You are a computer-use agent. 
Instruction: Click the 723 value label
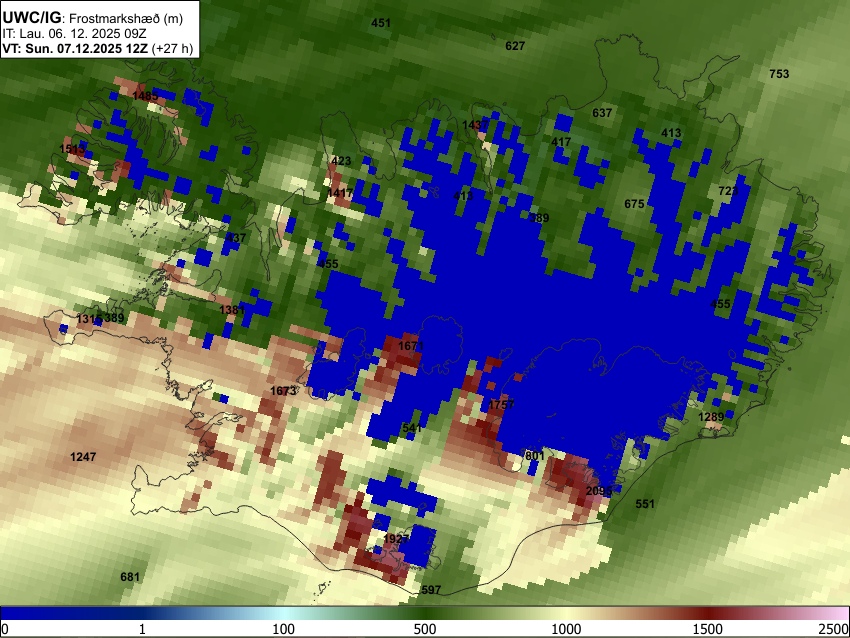728,191
